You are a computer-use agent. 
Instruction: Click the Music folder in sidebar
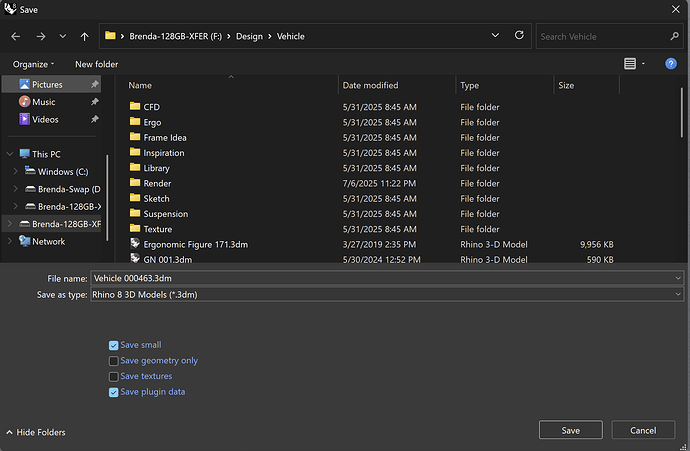pyautogui.click(x=43, y=102)
